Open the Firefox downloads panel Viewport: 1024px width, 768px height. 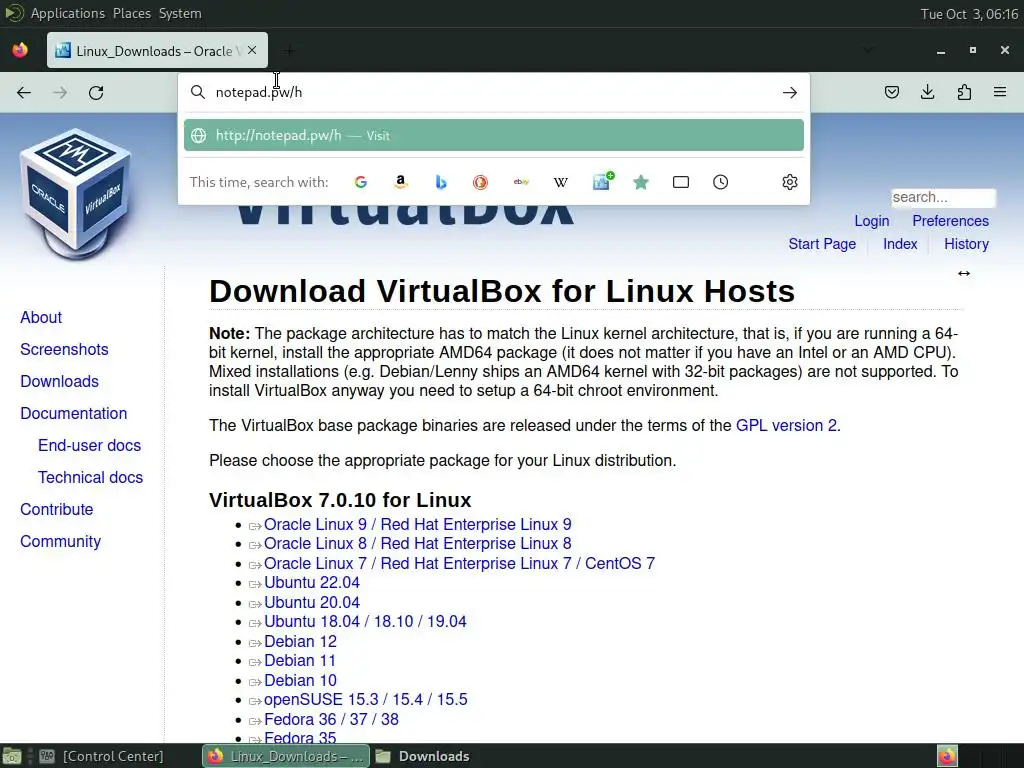point(927,92)
